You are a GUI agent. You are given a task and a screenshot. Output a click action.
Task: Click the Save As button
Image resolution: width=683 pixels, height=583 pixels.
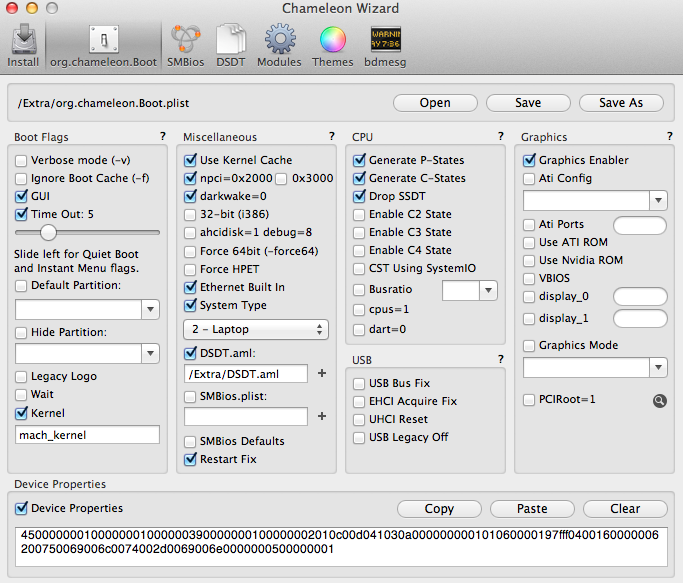(x=620, y=102)
